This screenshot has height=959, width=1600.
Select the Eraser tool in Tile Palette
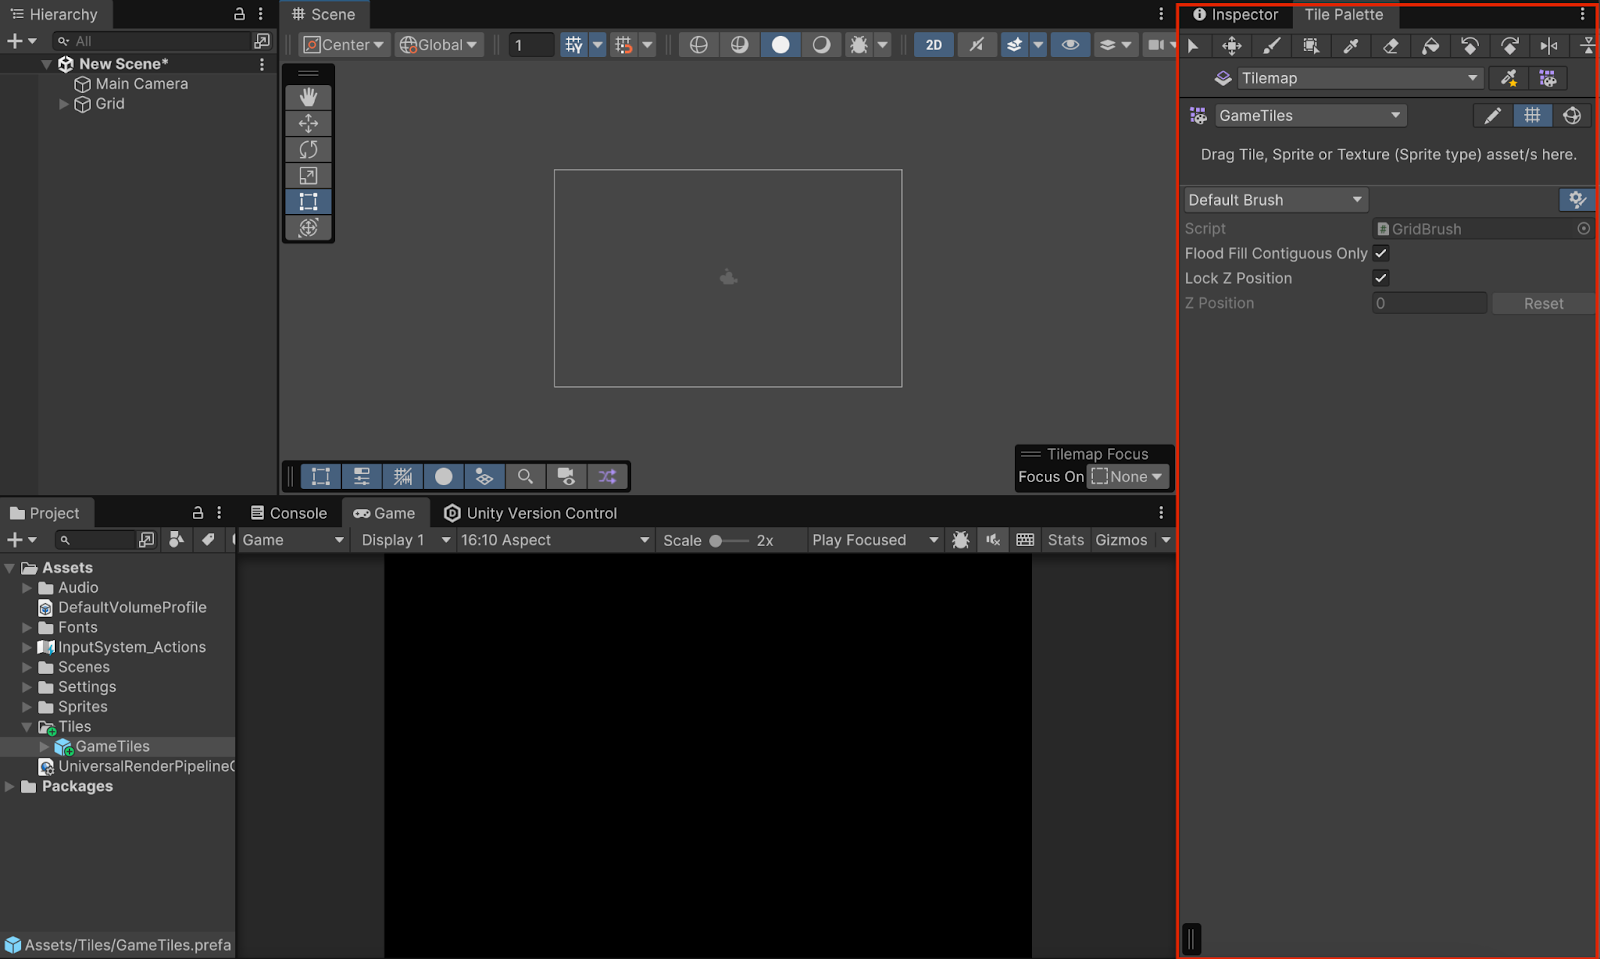tap(1390, 46)
